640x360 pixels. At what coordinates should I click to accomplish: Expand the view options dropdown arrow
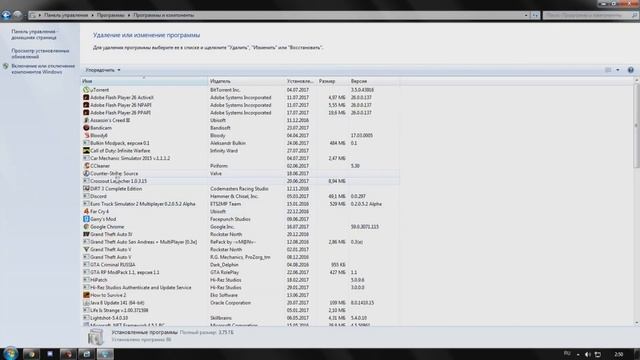pos(618,70)
